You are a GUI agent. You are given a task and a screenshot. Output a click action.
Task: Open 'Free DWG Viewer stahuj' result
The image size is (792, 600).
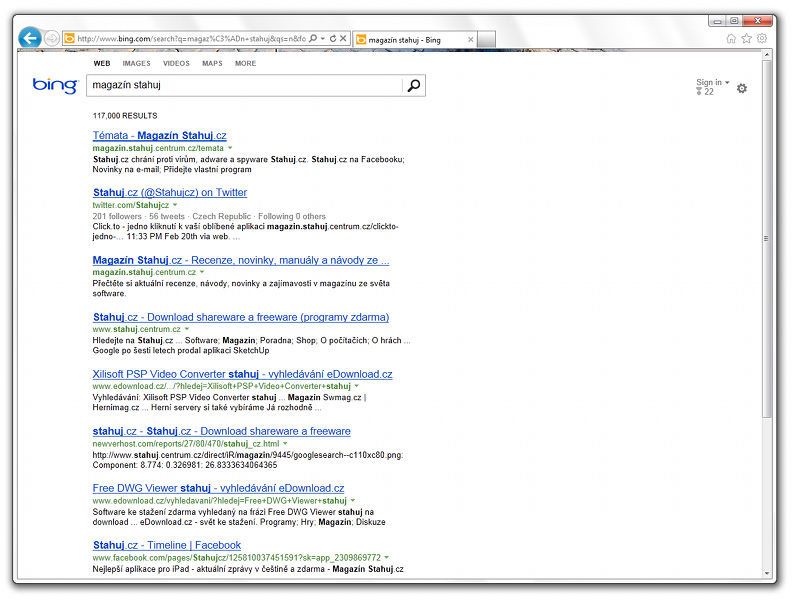click(x=218, y=488)
